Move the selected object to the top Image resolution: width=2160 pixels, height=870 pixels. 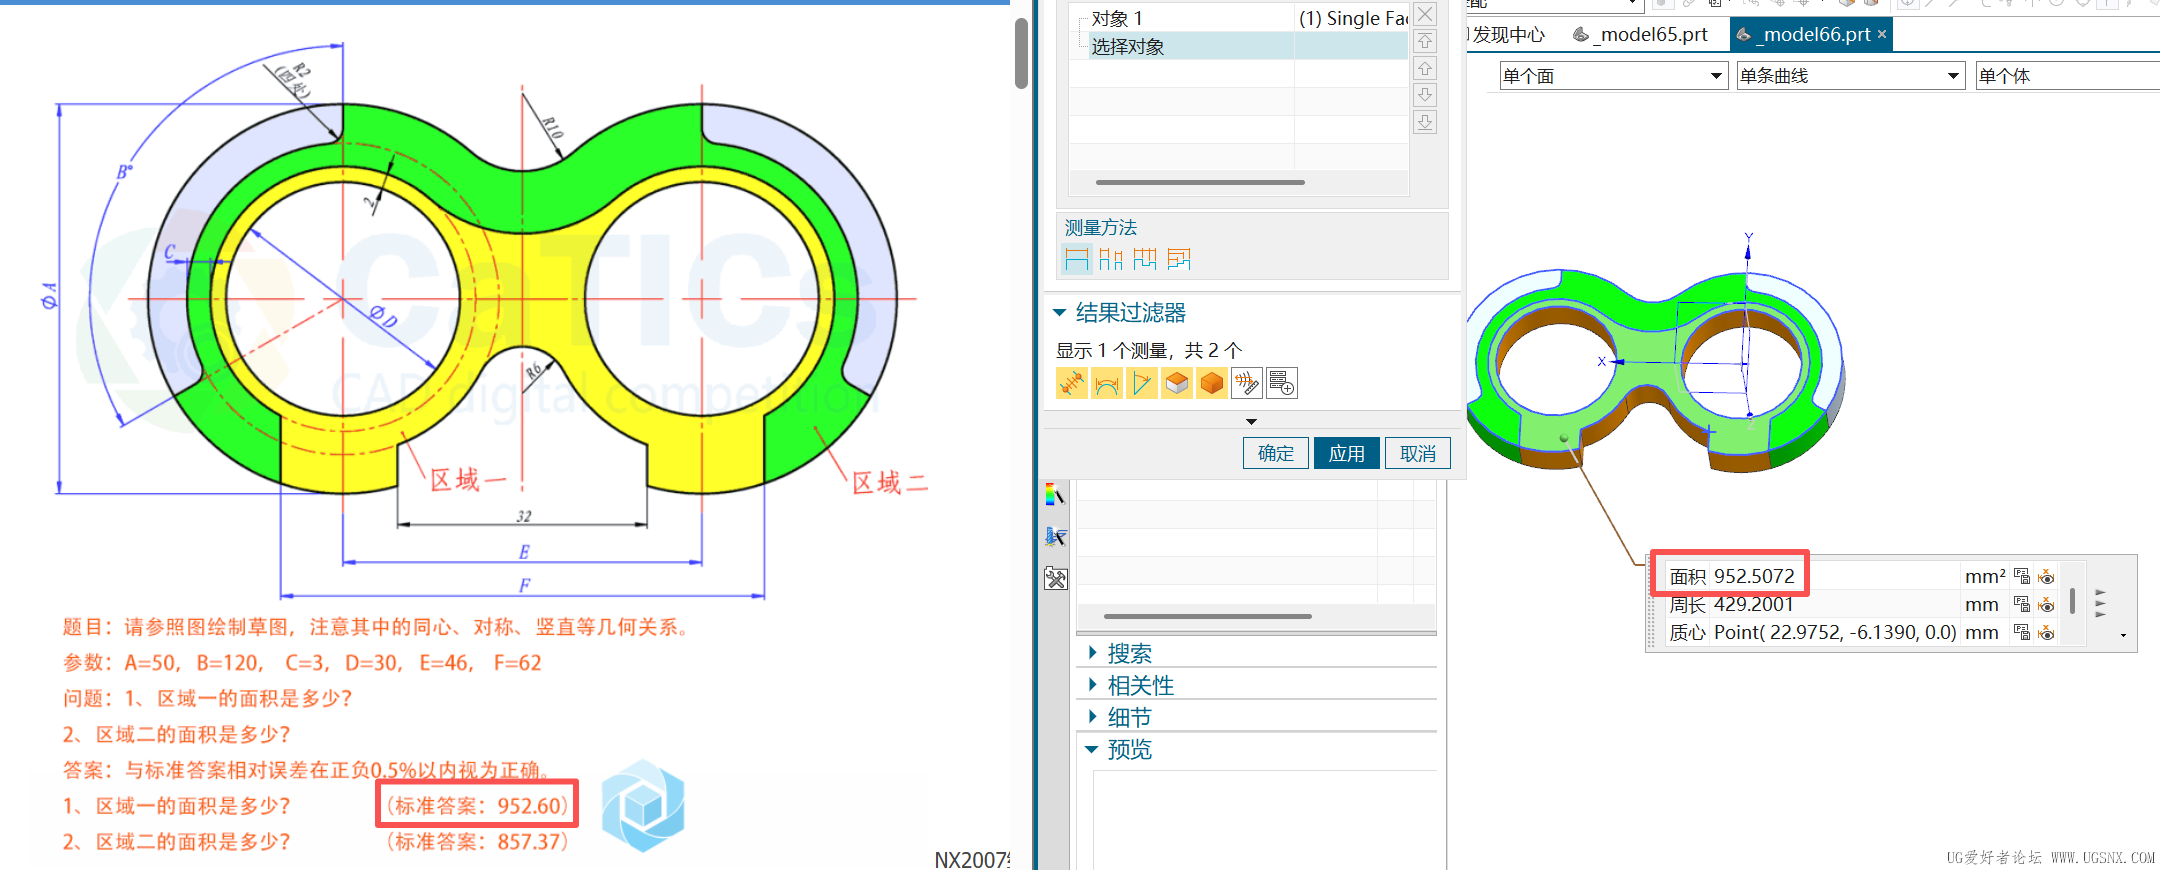click(x=1425, y=41)
